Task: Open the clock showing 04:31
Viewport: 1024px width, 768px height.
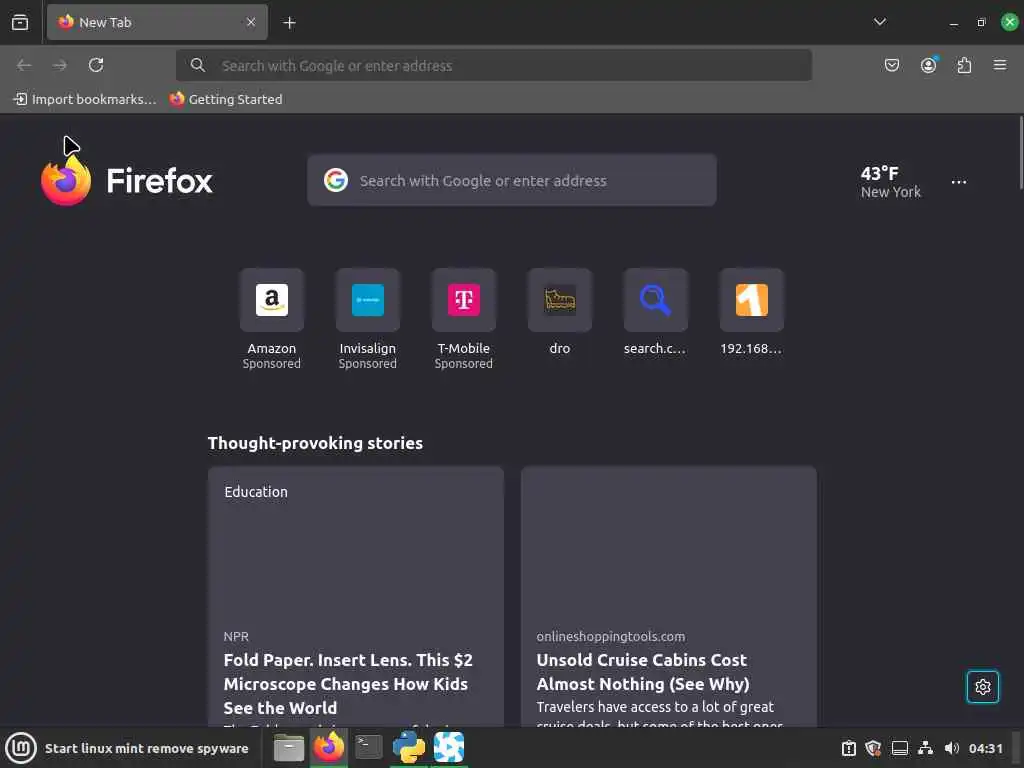Action: [985, 748]
